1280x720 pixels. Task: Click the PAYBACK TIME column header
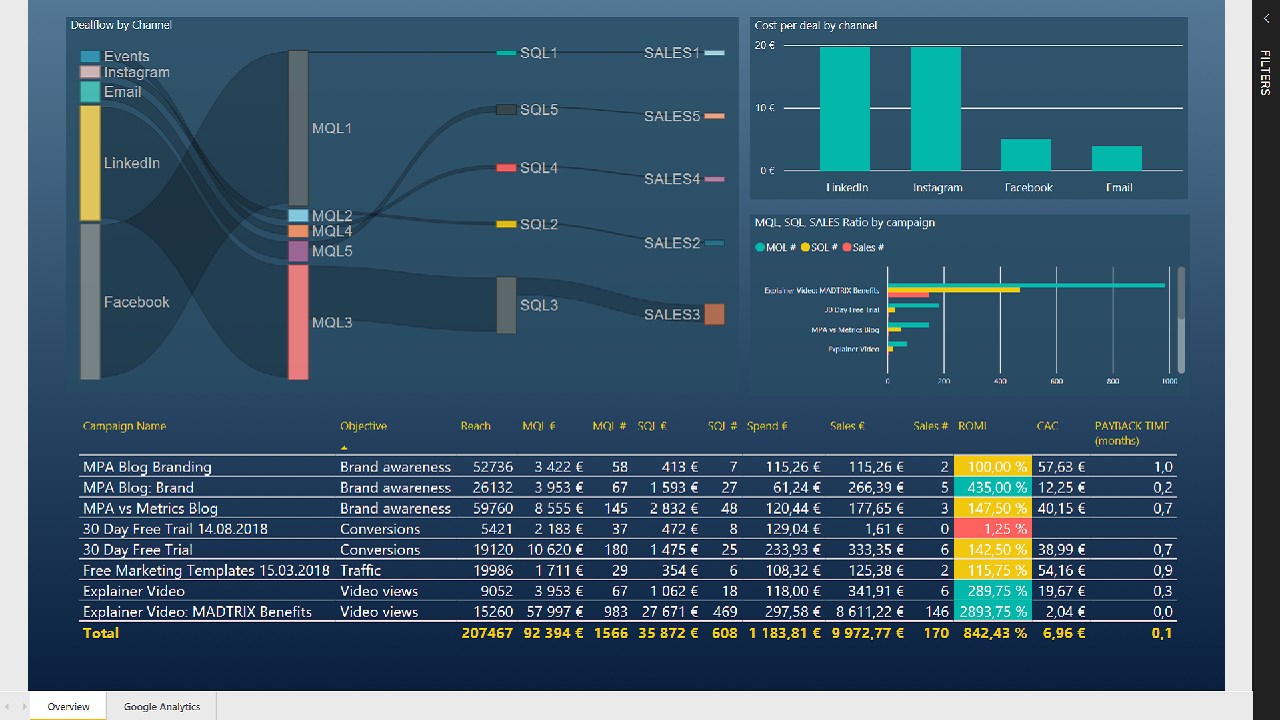point(1132,432)
